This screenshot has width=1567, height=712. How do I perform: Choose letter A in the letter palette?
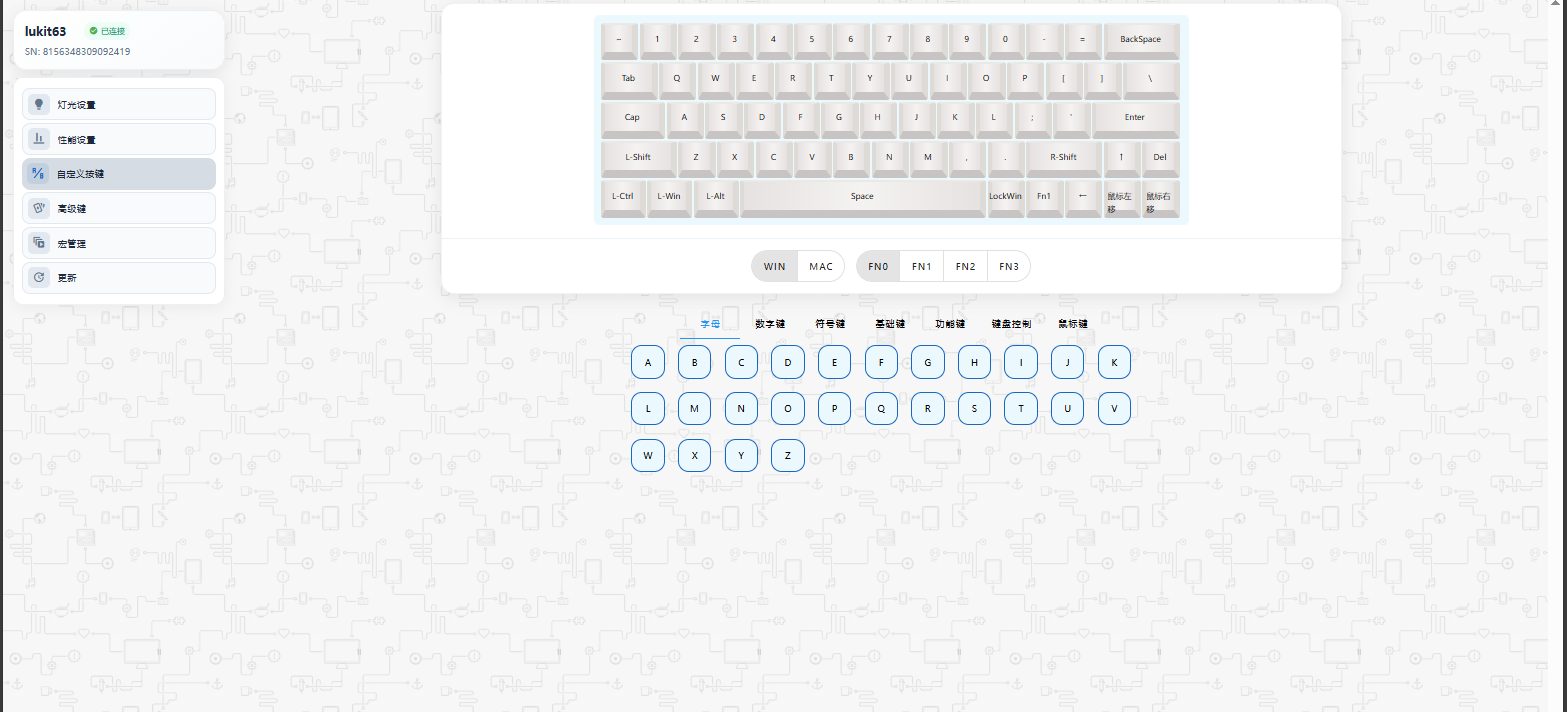648,362
